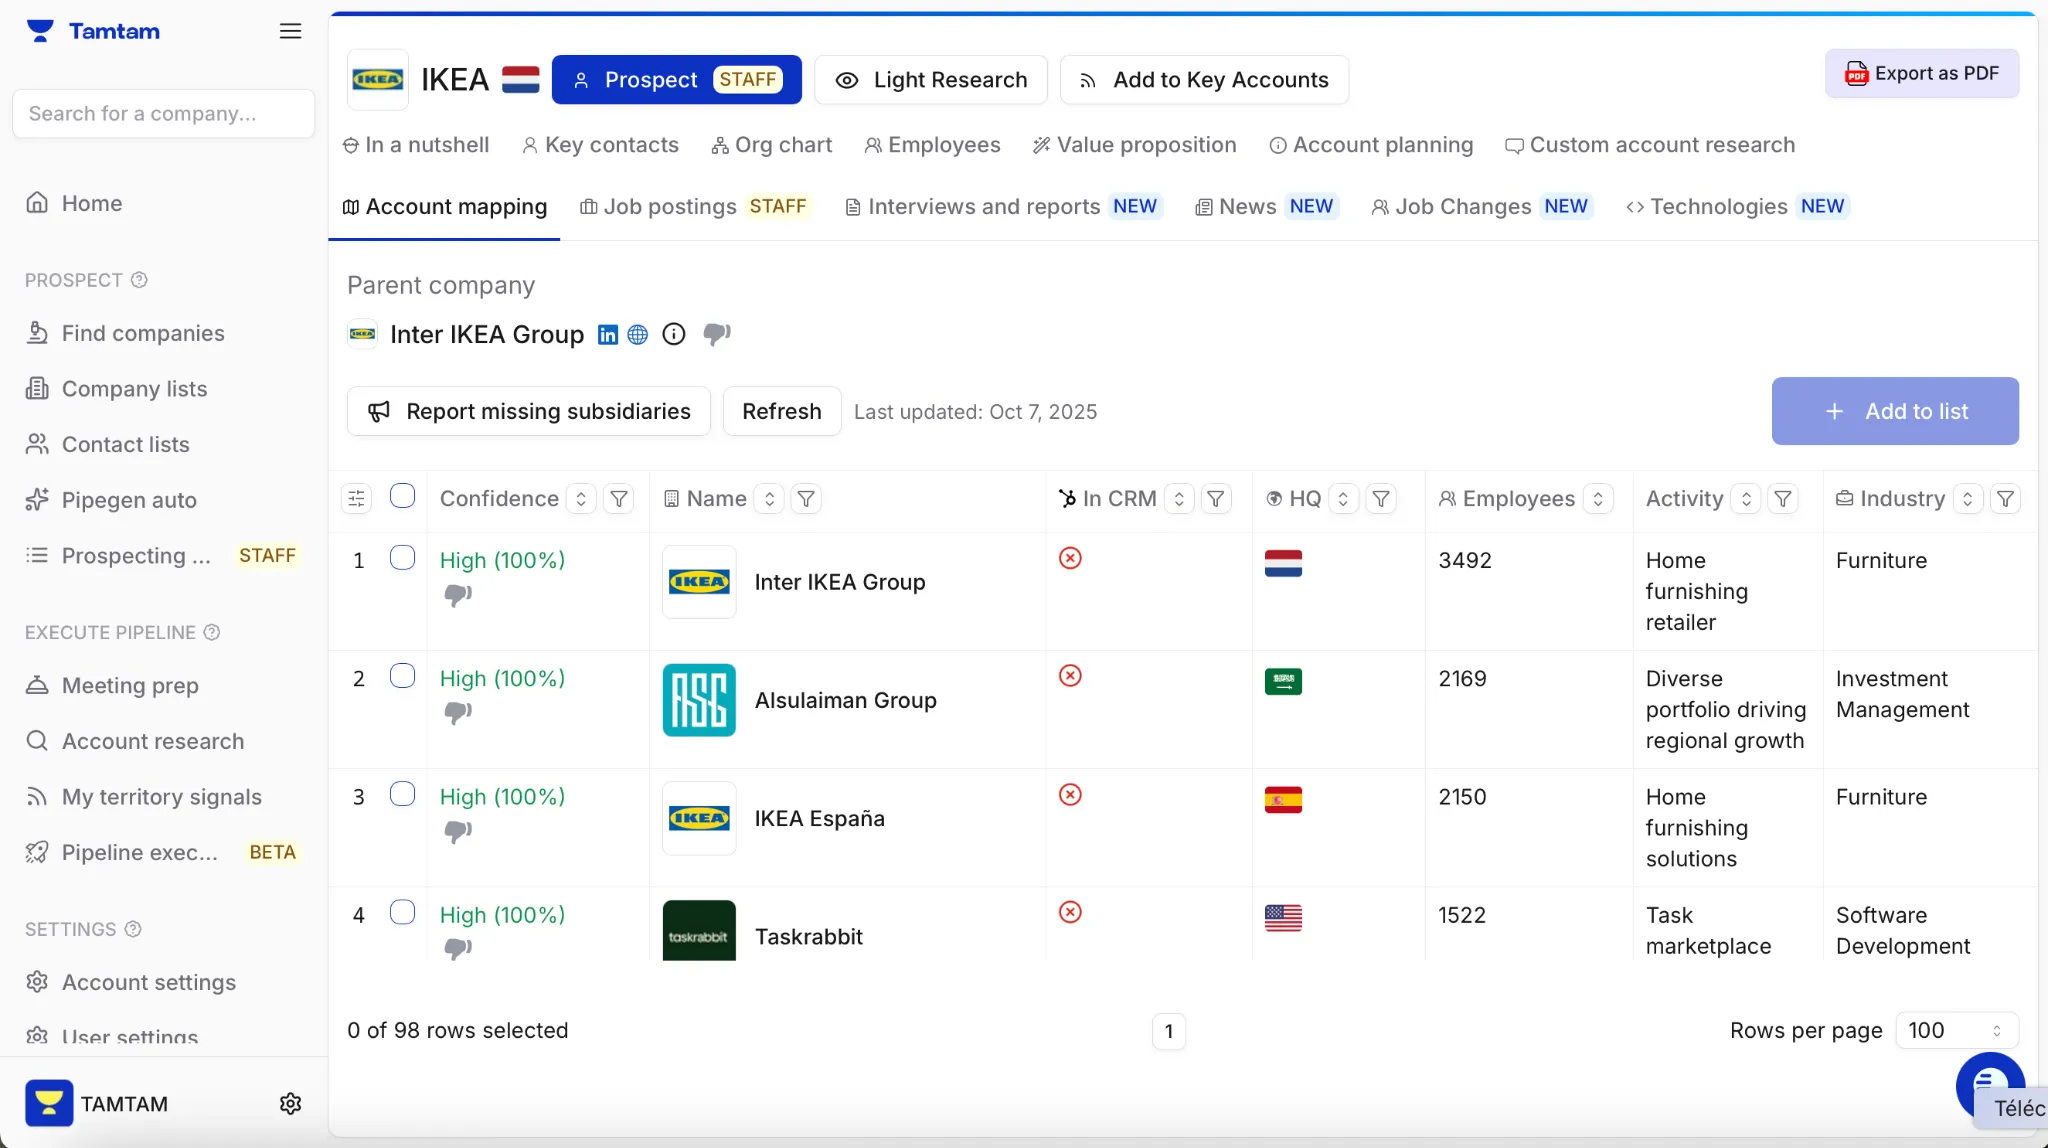The image size is (2048, 1148).
Task: Click the Report missing subsidiaries button
Action: pyautogui.click(x=529, y=411)
